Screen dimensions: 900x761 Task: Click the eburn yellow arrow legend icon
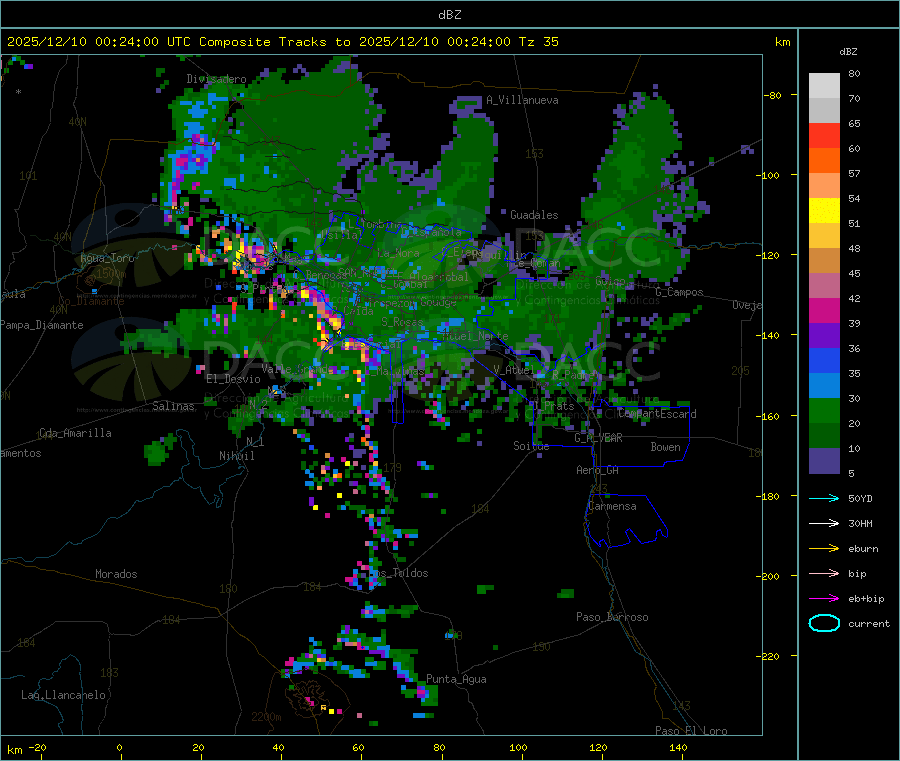tap(824, 549)
